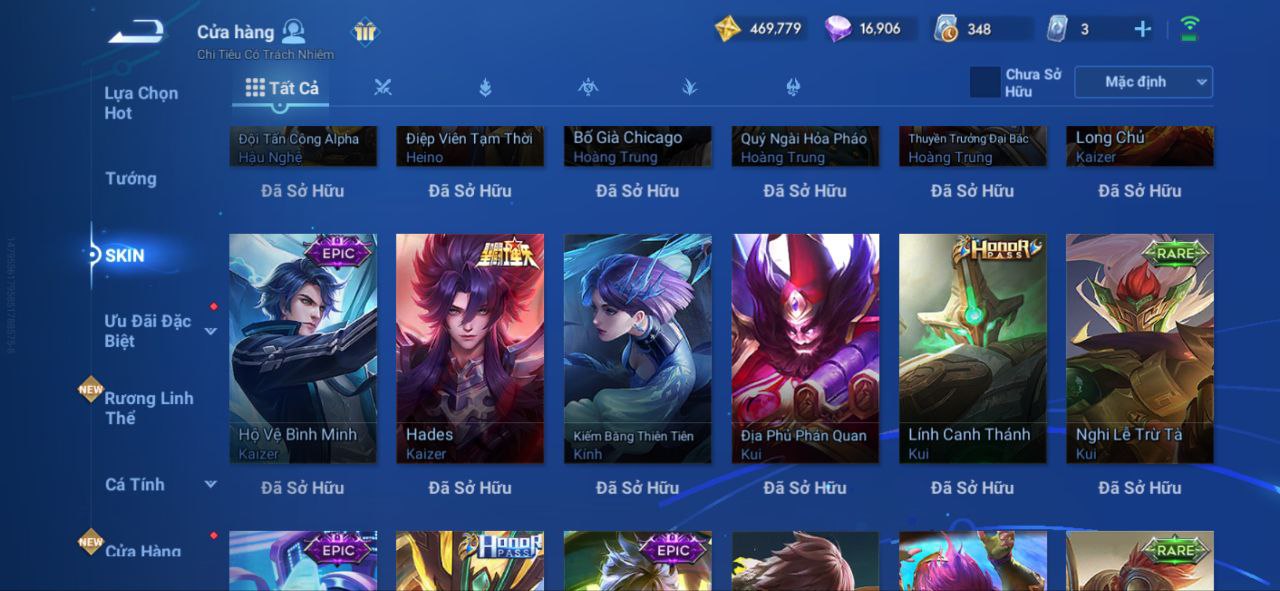Tap the wifi signal status icon

[1189, 29]
